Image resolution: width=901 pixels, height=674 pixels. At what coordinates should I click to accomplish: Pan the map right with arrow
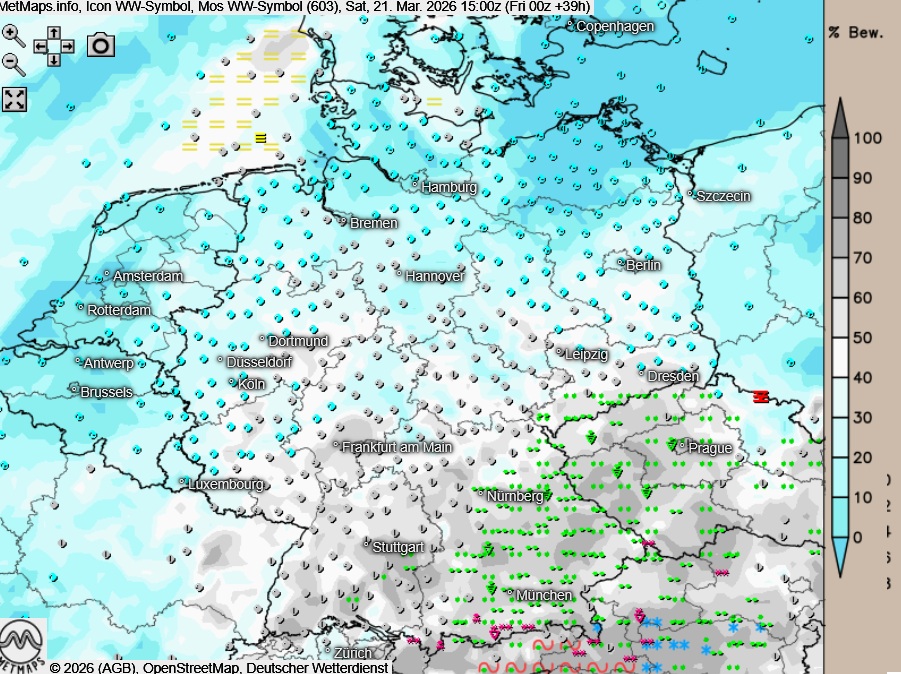(67, 46)
